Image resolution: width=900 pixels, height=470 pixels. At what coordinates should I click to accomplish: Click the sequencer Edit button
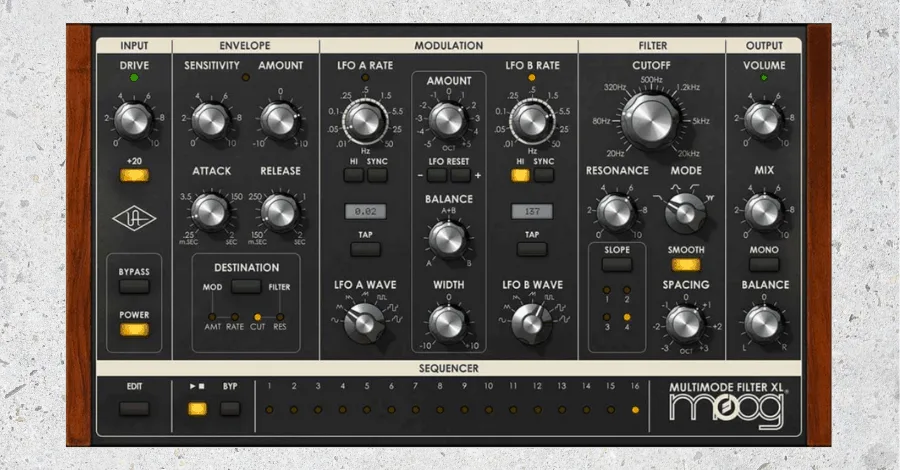tap(134, 409)
